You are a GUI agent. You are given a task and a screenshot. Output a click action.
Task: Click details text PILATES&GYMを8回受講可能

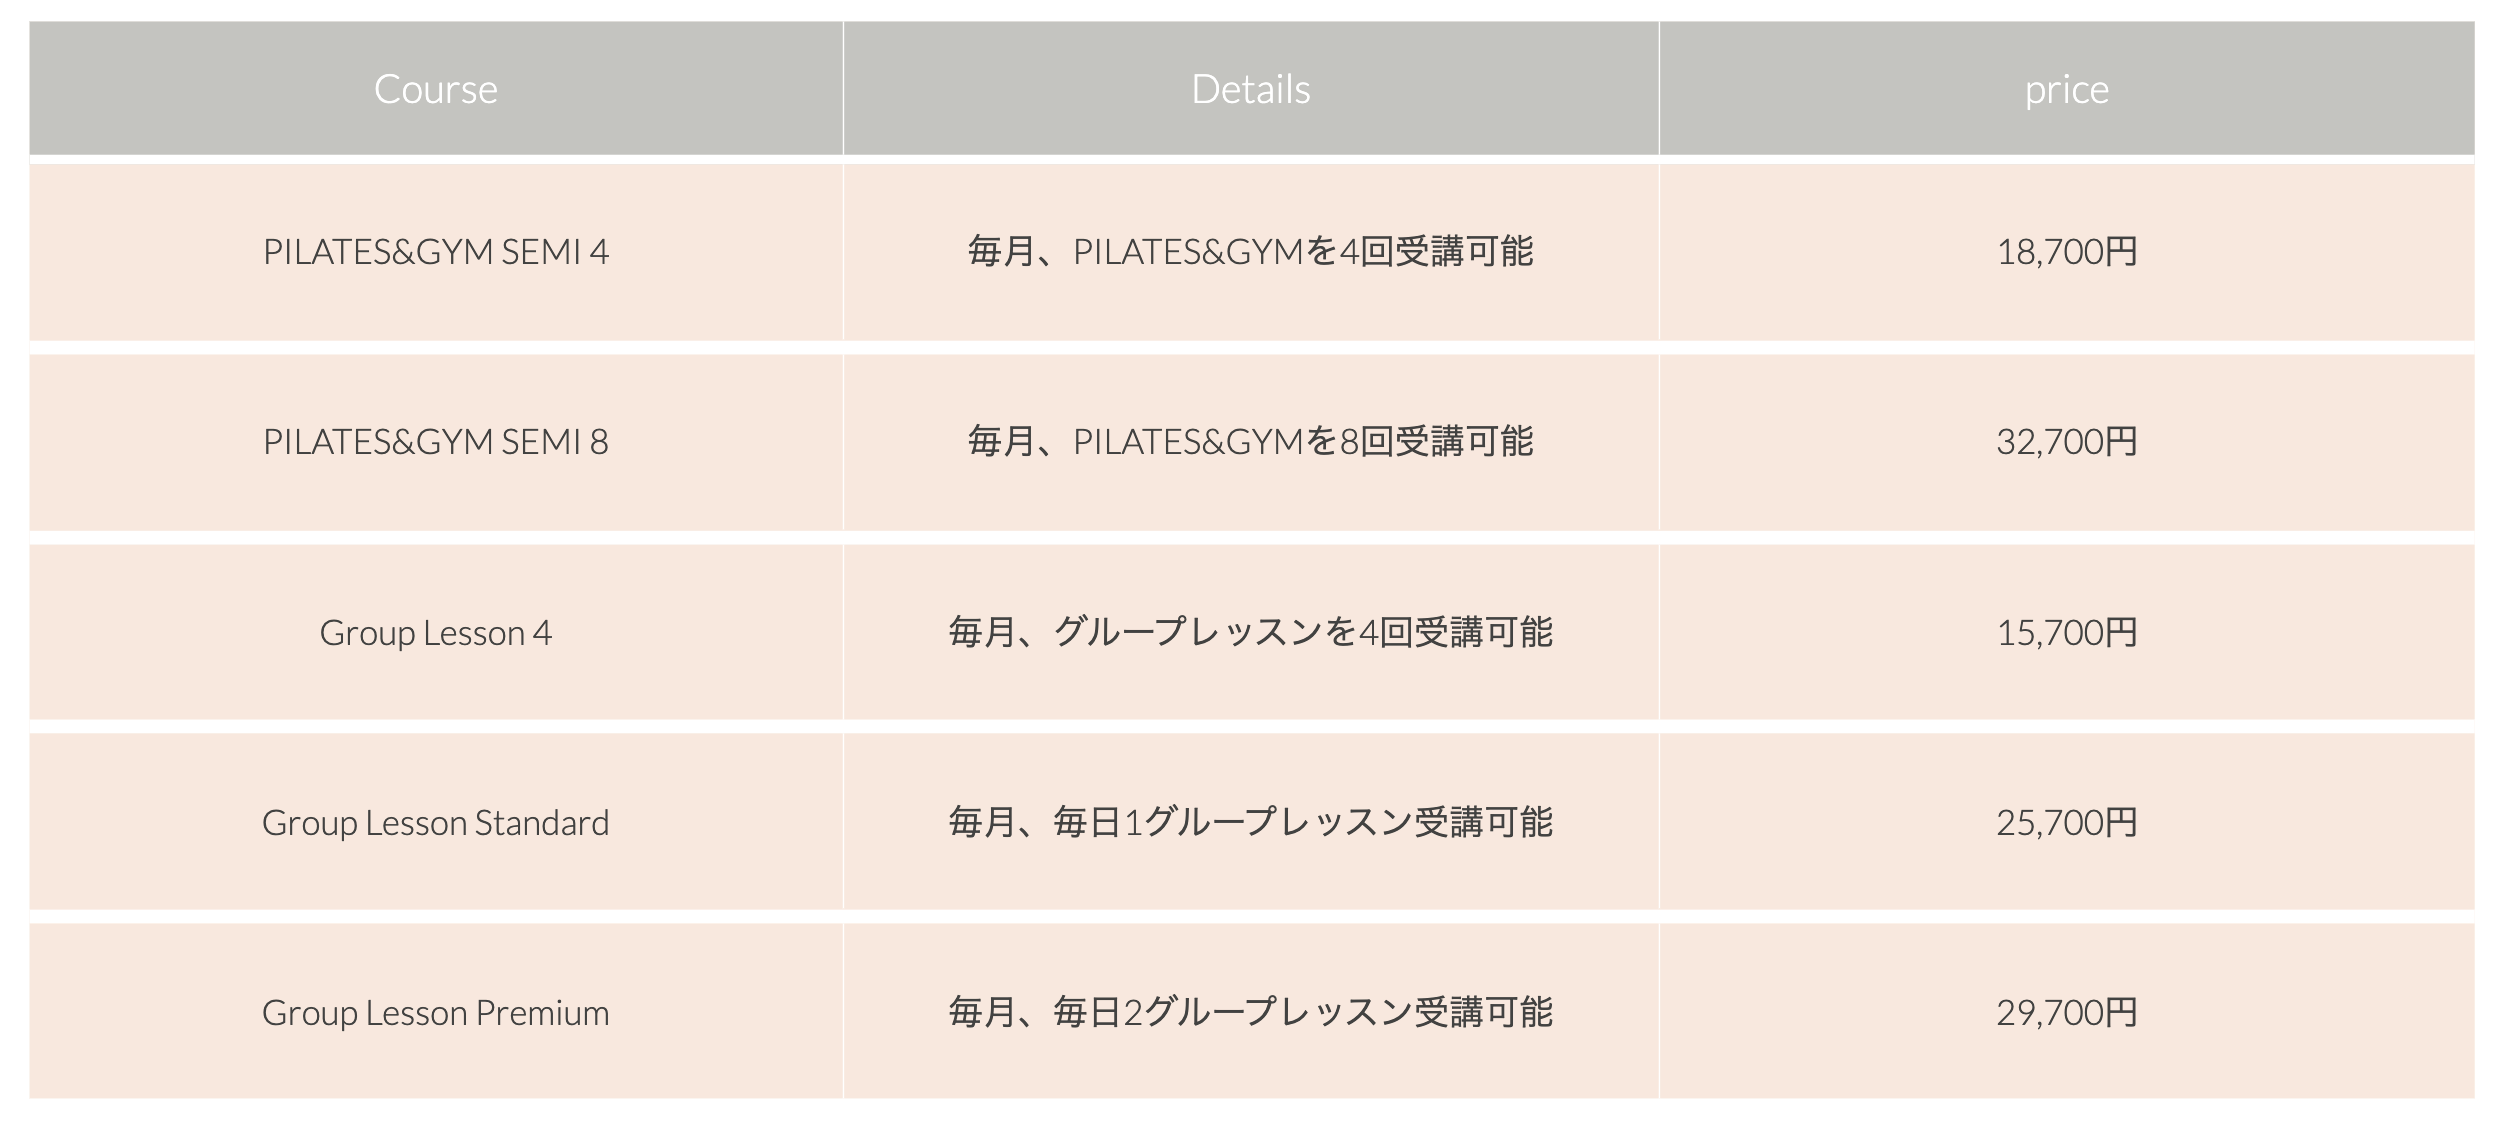(1303, 442)
